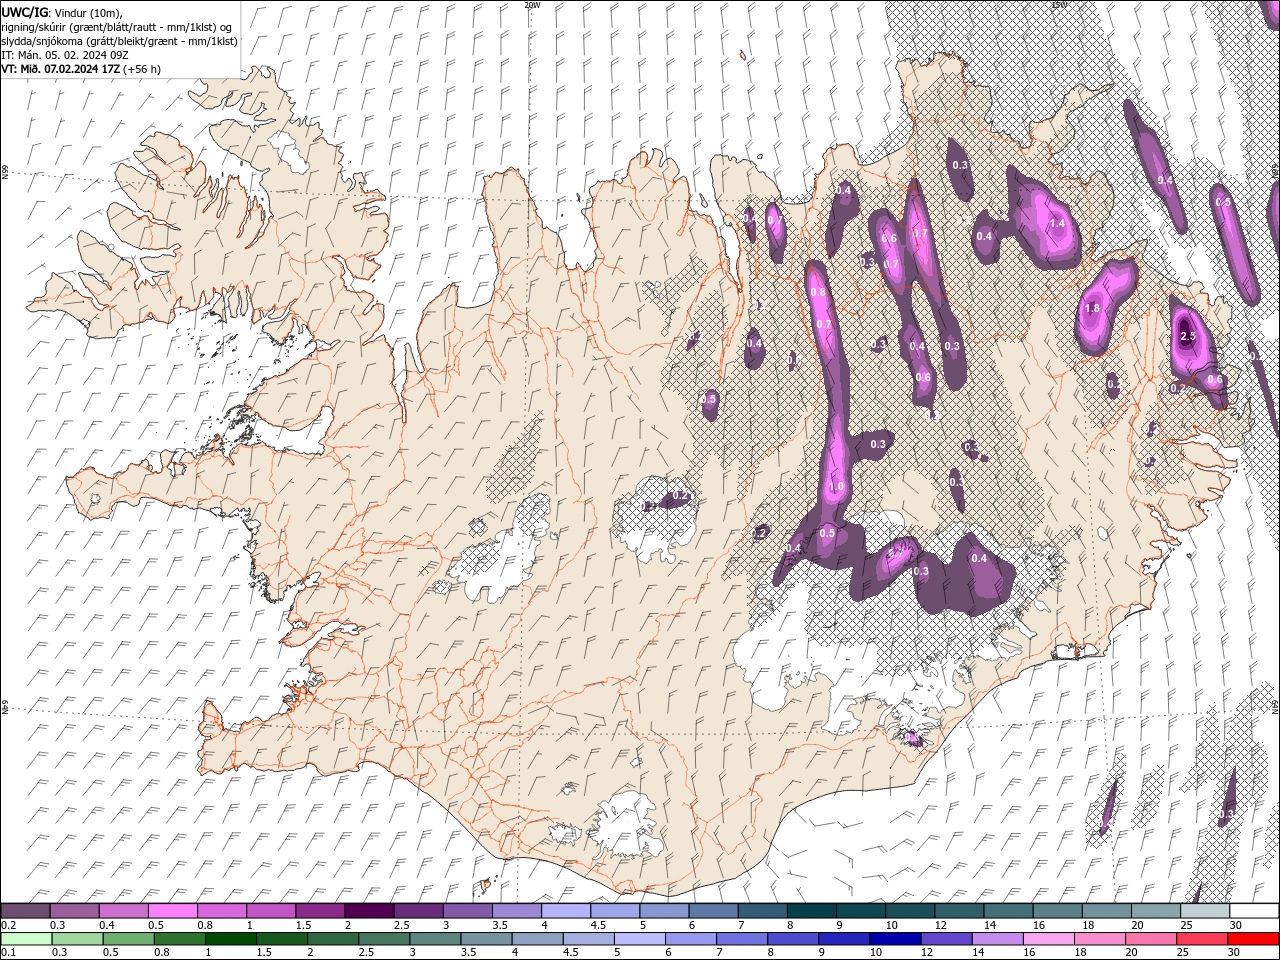Click the 'rigning/skúrir' legend description line
Viewport: 1280px width, 960px height.
tap(118, 26)
